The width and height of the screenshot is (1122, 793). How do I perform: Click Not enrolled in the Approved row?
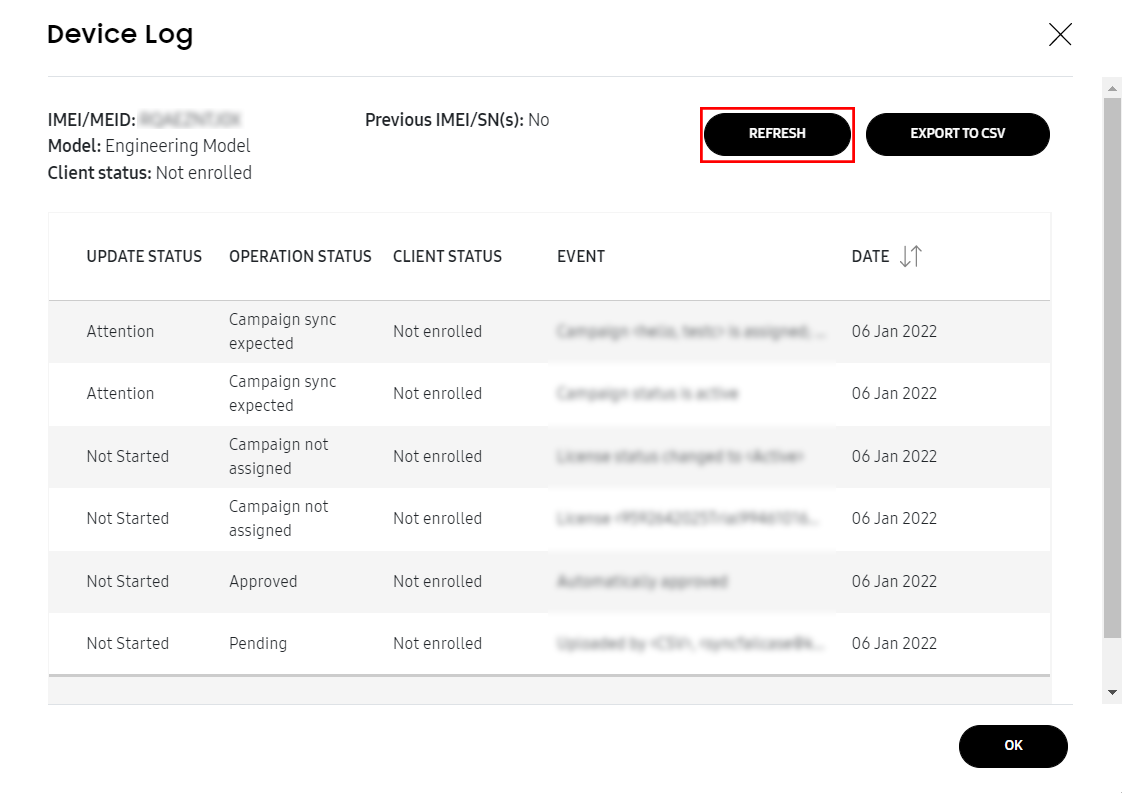[x=437, y=581]
